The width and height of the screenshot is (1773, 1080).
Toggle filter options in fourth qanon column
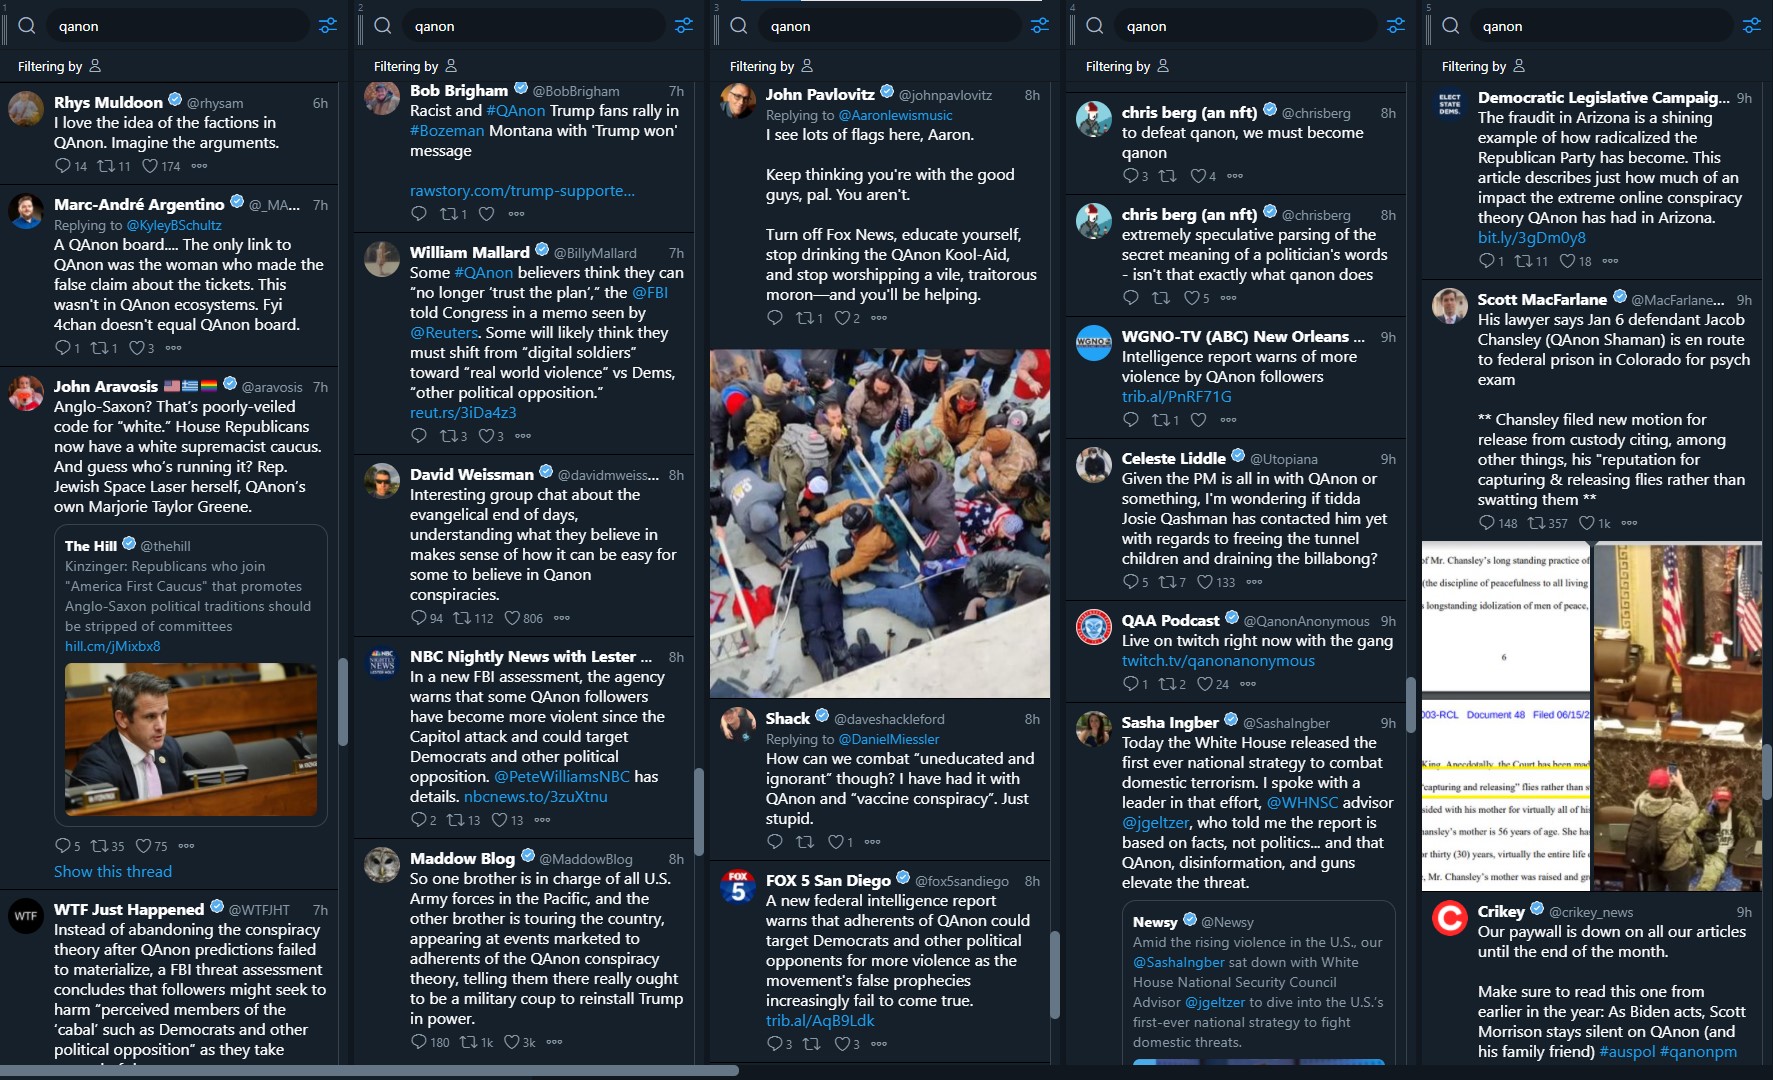[x=1396, y=26]
